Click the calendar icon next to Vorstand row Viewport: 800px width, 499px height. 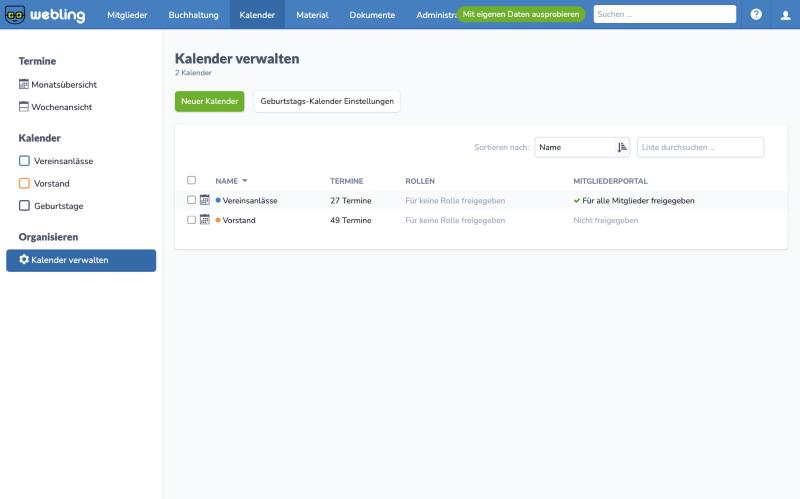205,220
